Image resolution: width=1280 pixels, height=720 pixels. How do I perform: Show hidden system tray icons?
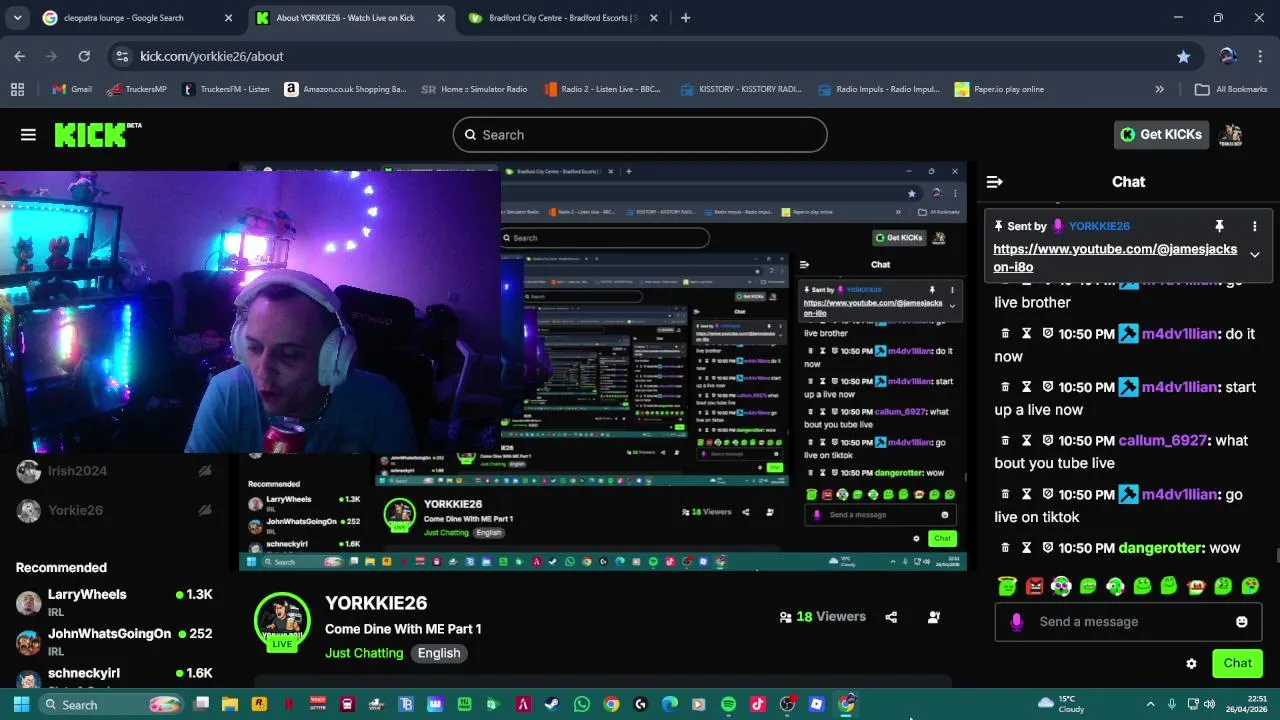click(x=1150, y=704)
